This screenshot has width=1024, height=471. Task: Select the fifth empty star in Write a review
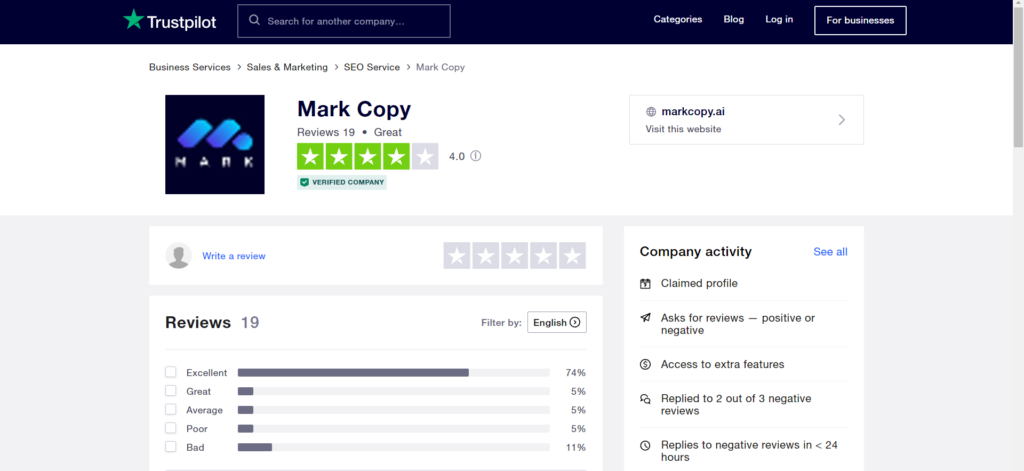click(572, 255)
